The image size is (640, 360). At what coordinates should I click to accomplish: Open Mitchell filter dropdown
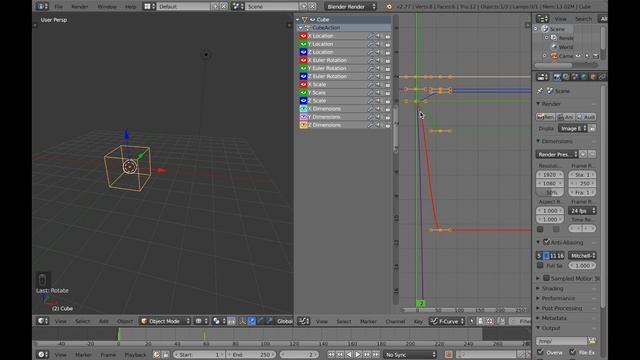pyautogui.click(x=582, y=256)
